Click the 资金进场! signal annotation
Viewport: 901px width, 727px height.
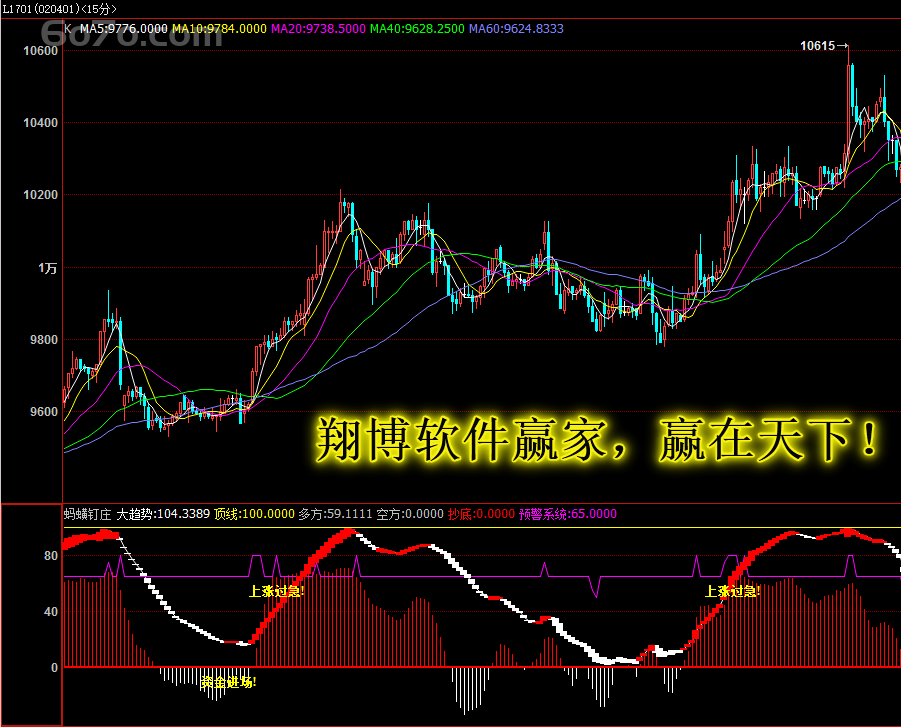point(228,682)
